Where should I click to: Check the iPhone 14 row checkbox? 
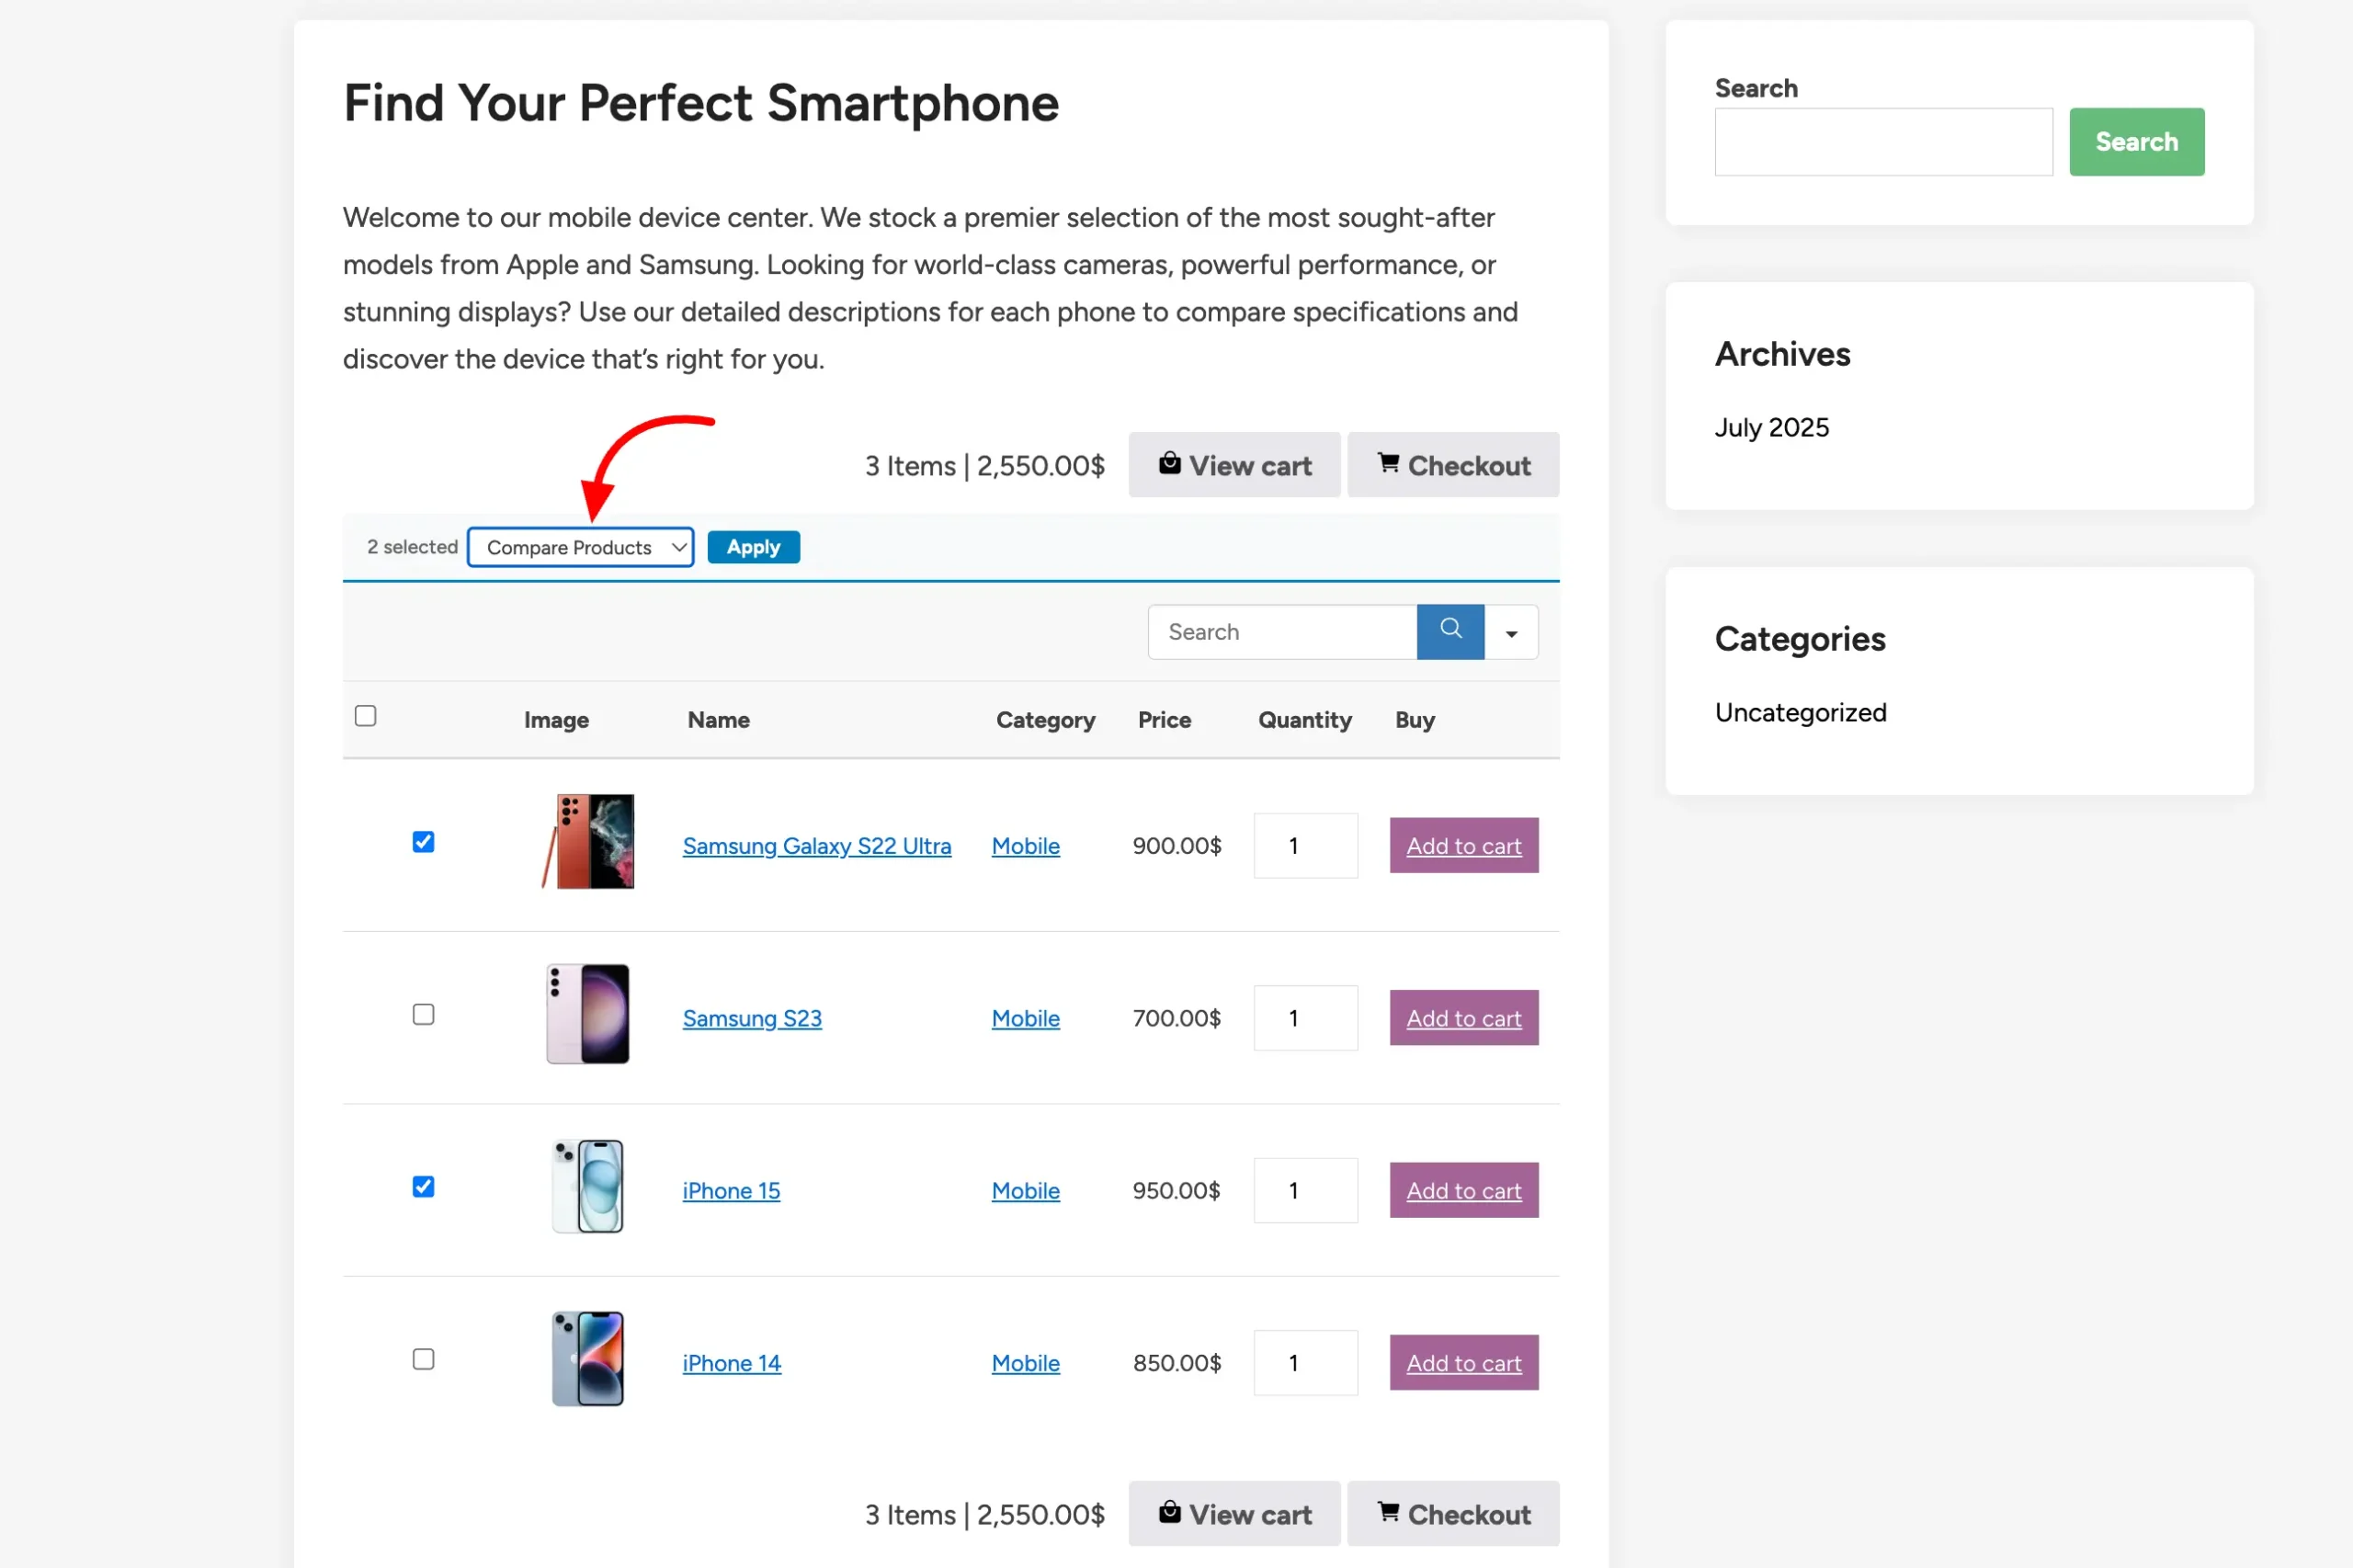(x=423, y=1359)
